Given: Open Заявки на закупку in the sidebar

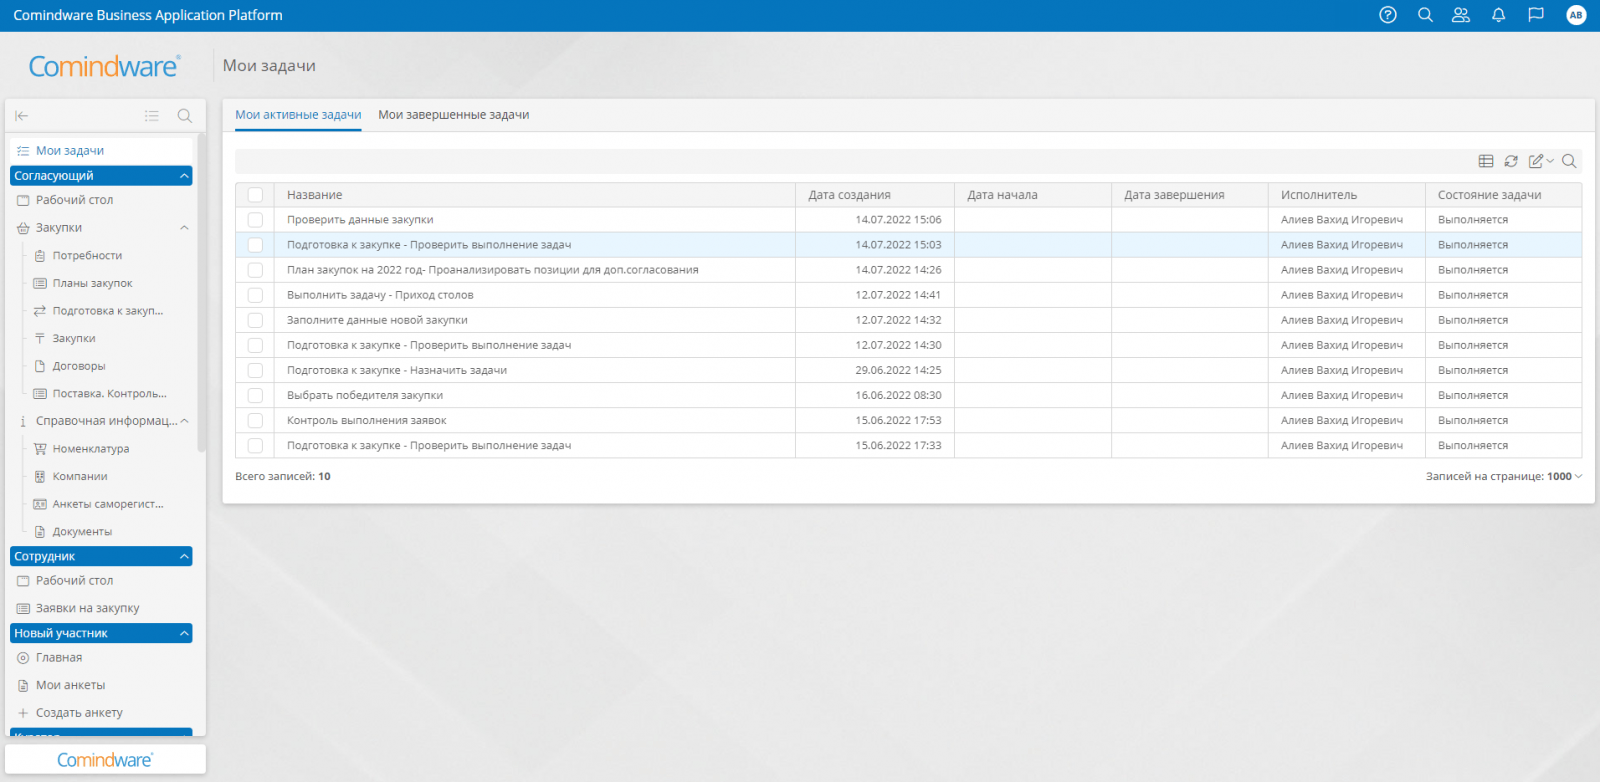Looking at the screenshot, I should pos(87,608).
